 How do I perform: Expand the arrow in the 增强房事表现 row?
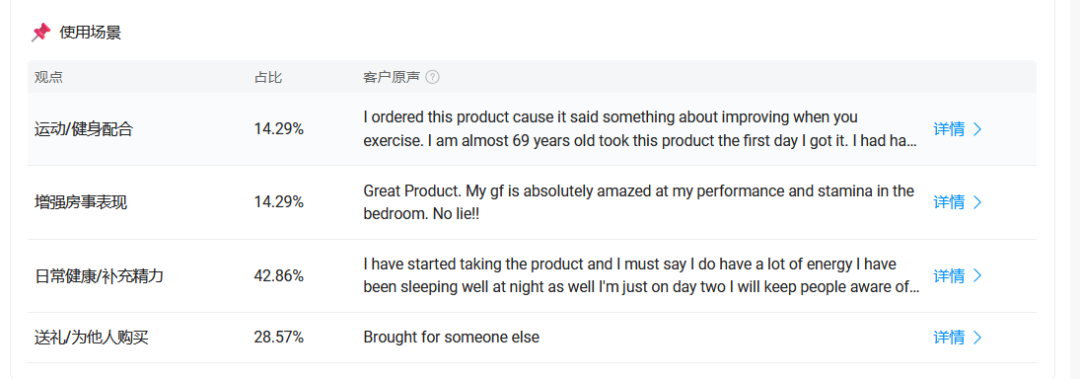click(977, 202)
